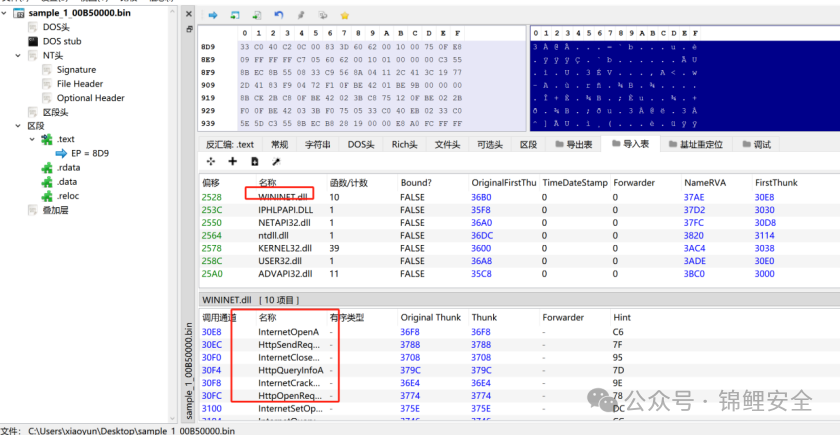Click the sample_1_00B50000.bin file icon

19,13
